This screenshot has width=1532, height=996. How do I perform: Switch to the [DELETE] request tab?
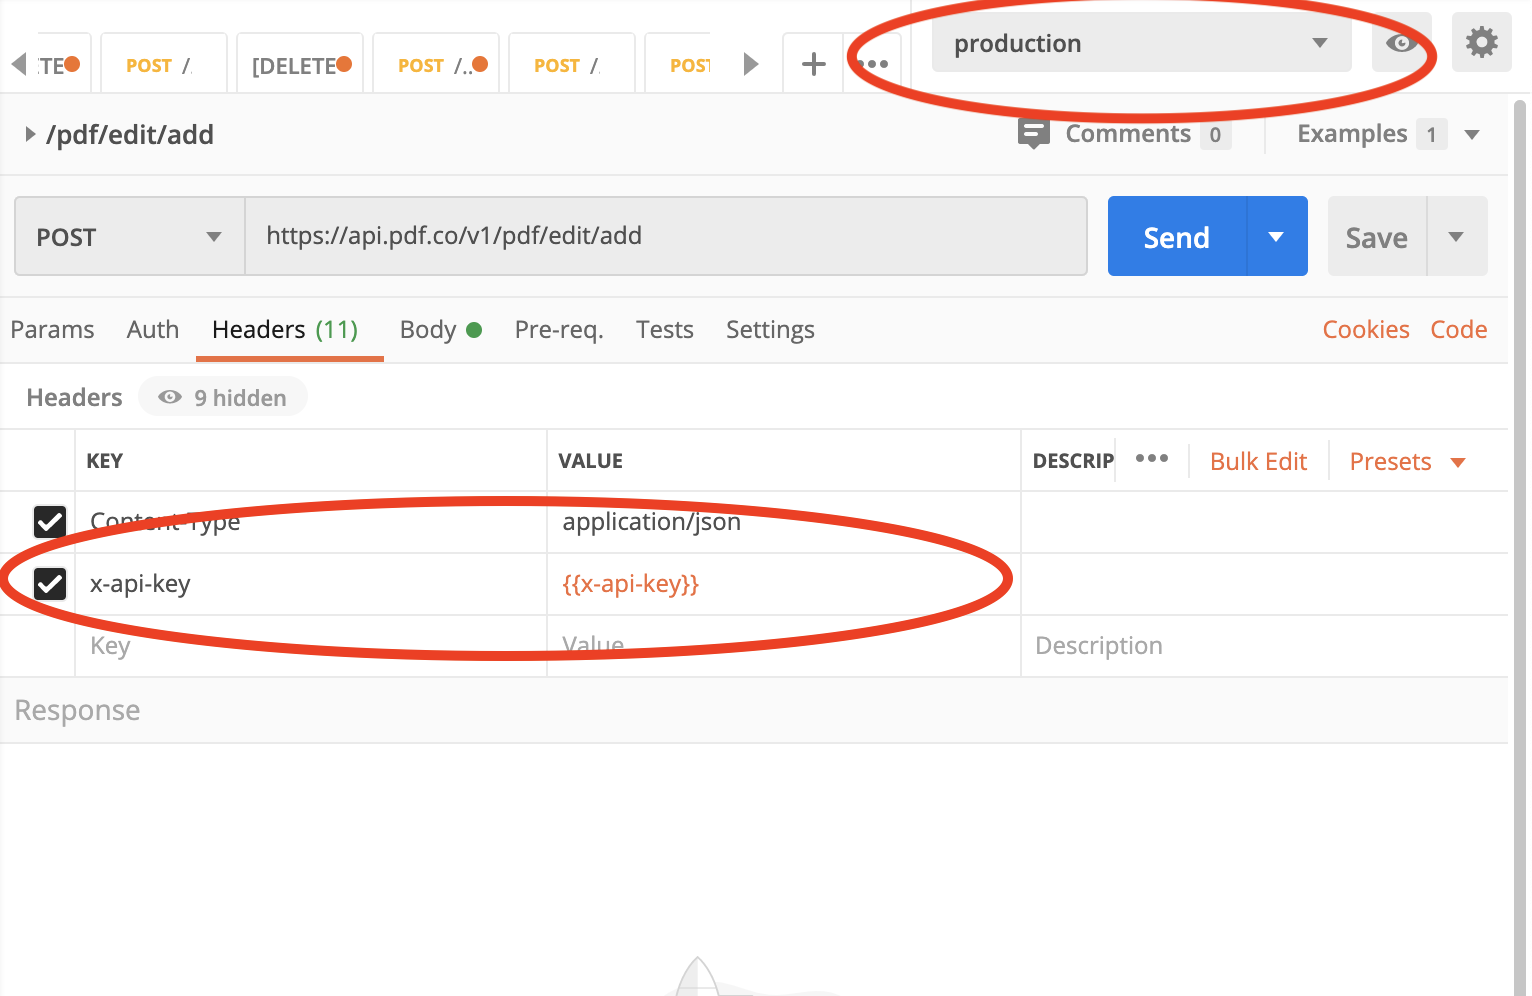coord(301,64)
